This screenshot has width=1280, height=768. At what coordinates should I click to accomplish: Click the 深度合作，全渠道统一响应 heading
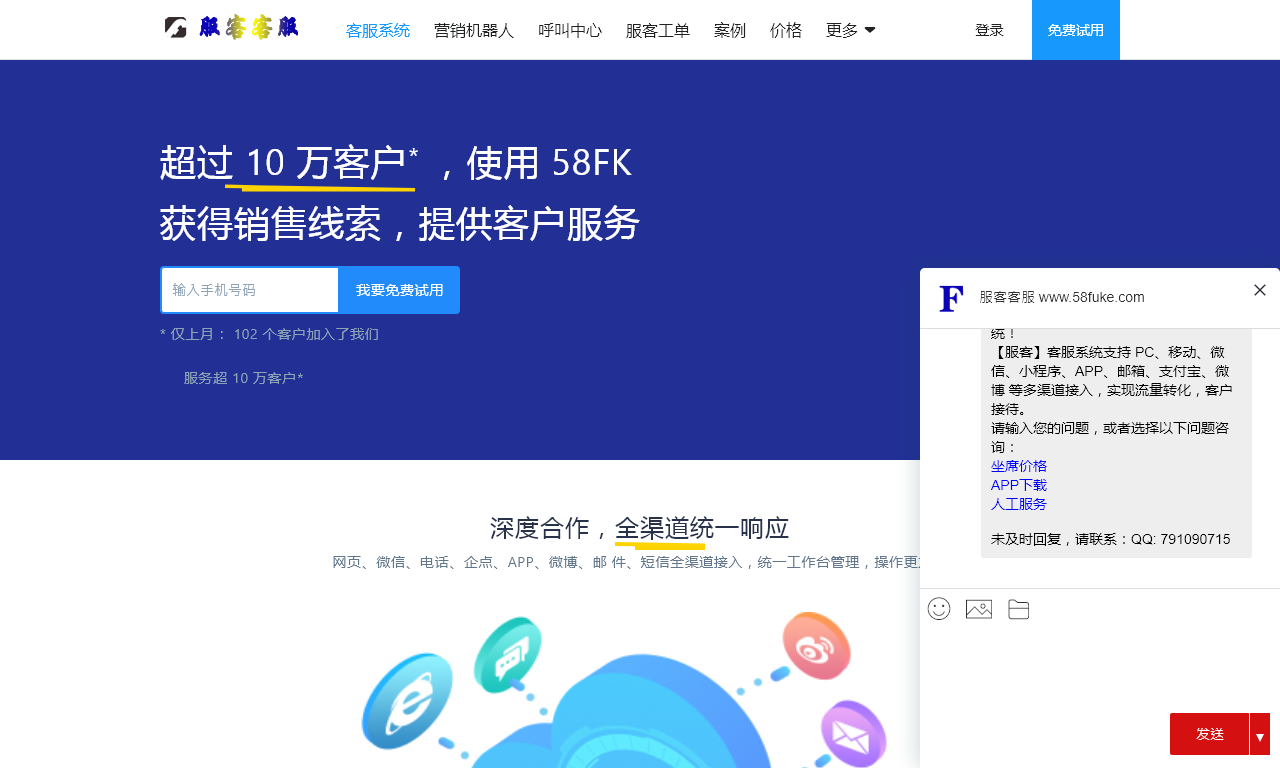tap(640, 528)
